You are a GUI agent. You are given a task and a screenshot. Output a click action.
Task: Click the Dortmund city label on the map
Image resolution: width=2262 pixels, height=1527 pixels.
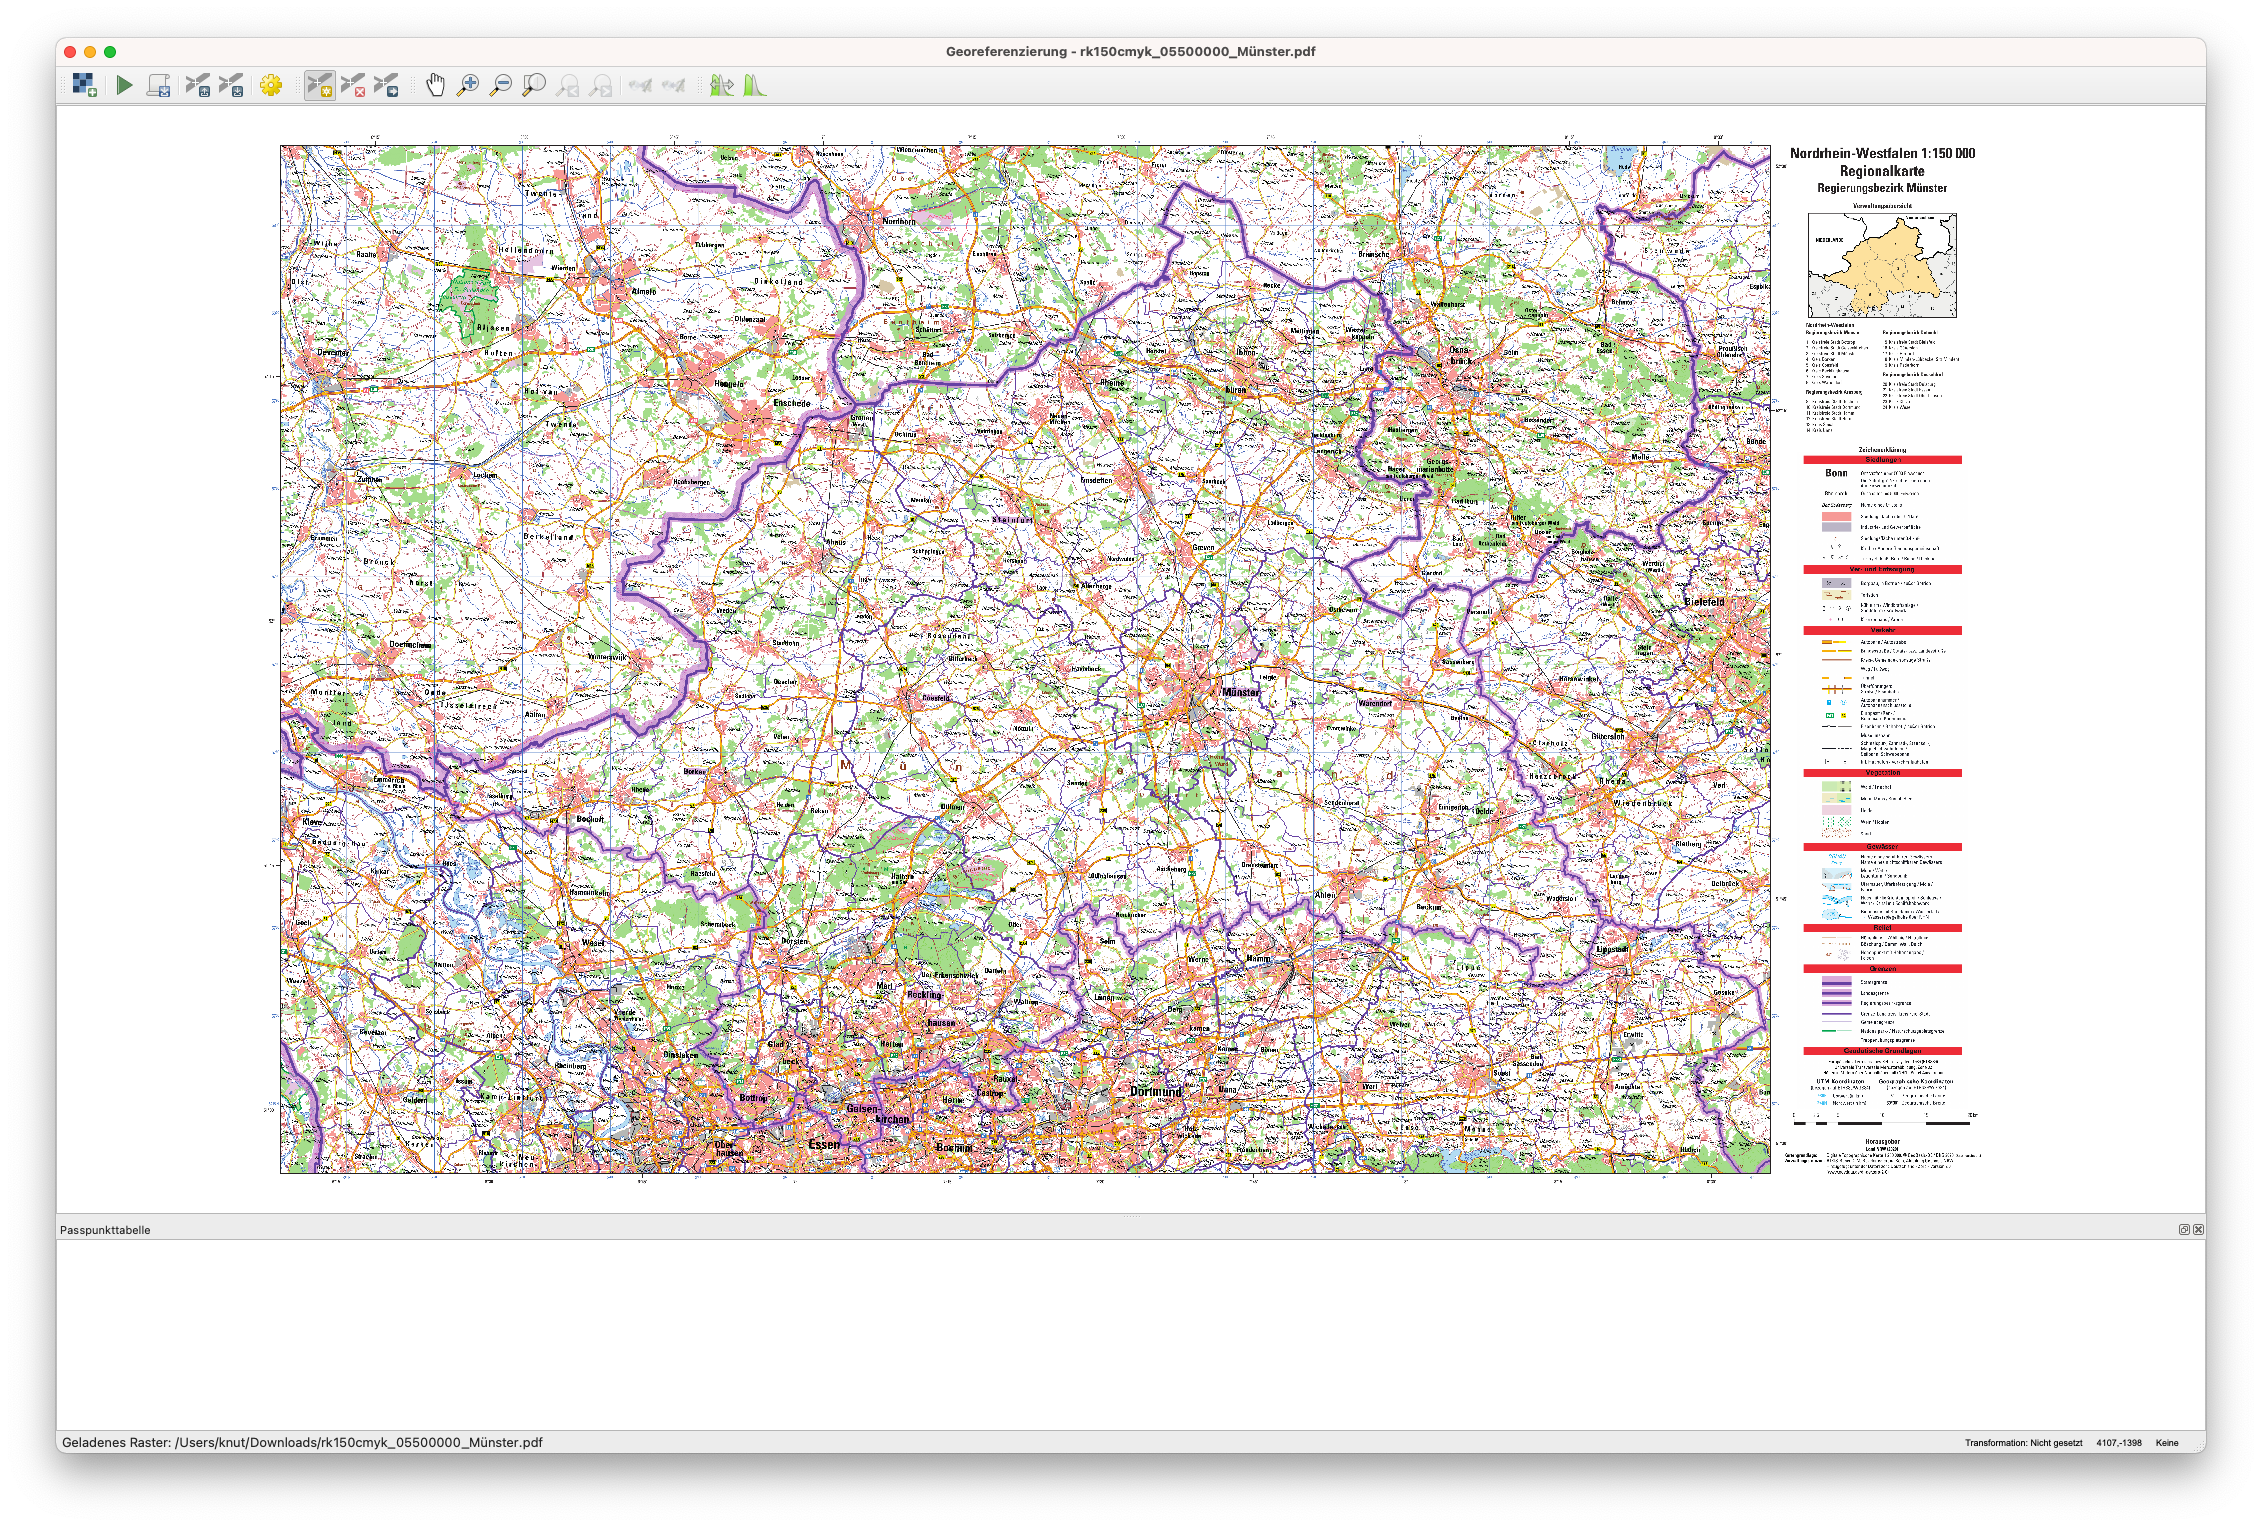coord(1156,1092)
